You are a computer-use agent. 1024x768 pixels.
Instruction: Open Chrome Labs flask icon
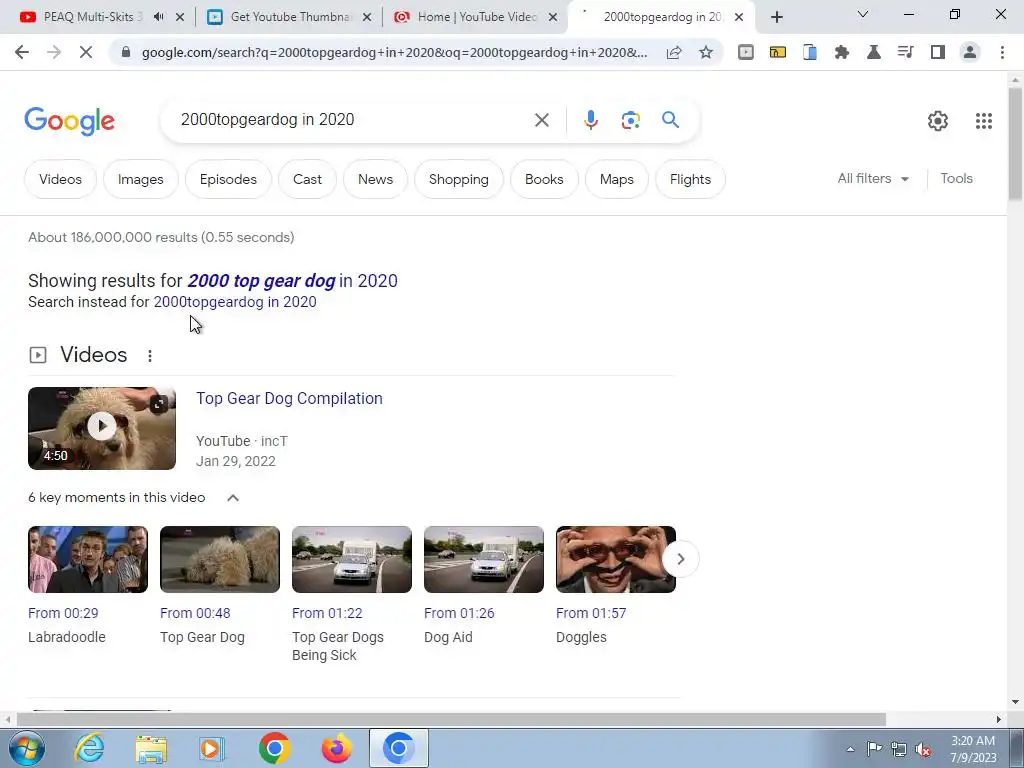tap(874, 52)
